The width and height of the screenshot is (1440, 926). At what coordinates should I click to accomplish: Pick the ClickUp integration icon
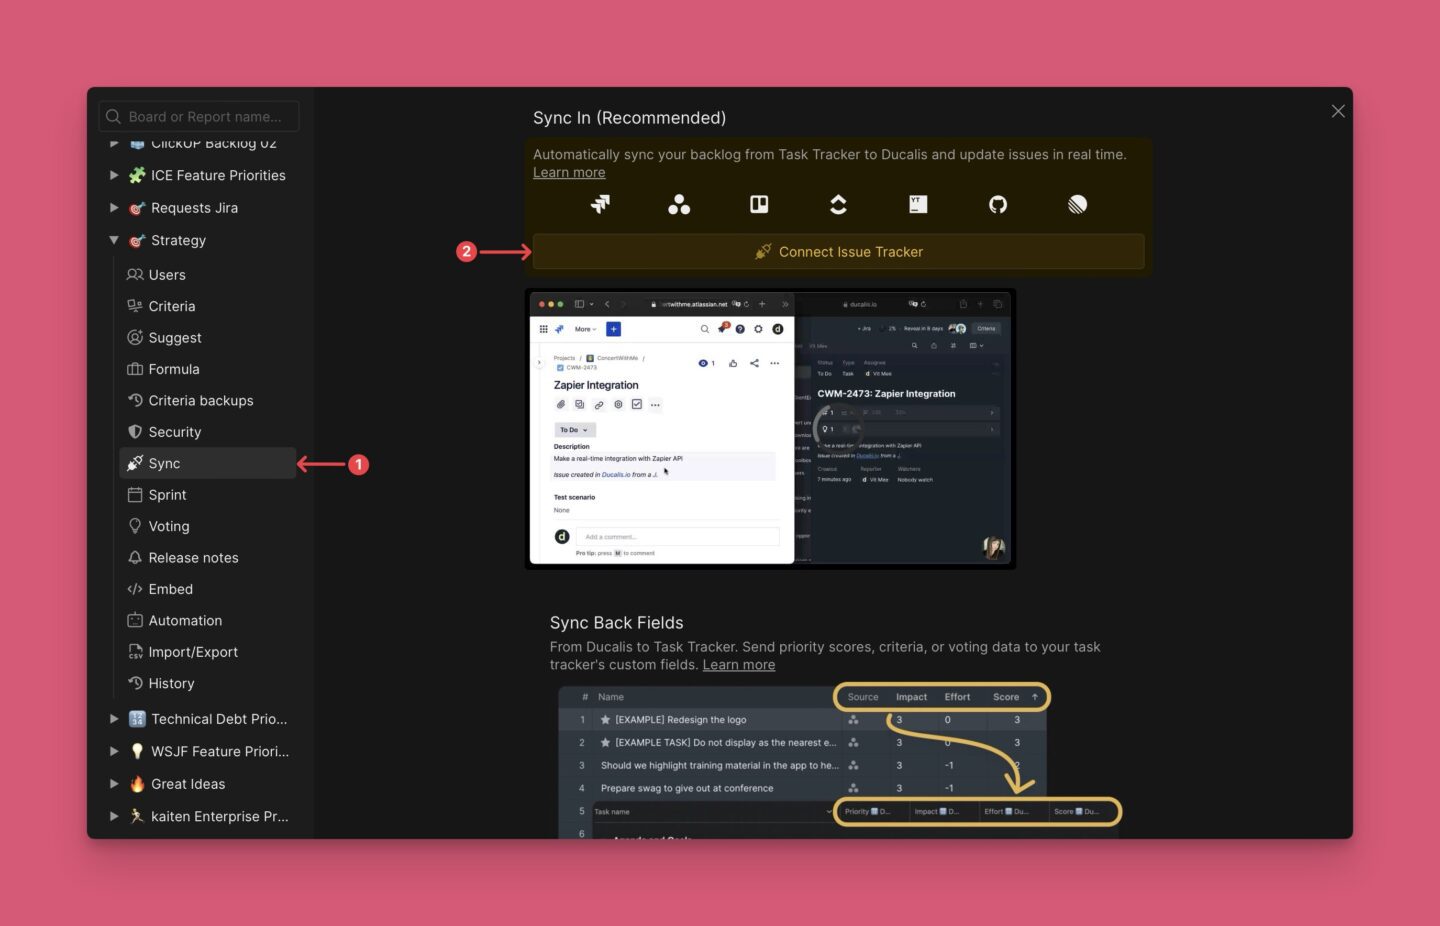click(838, 204)
